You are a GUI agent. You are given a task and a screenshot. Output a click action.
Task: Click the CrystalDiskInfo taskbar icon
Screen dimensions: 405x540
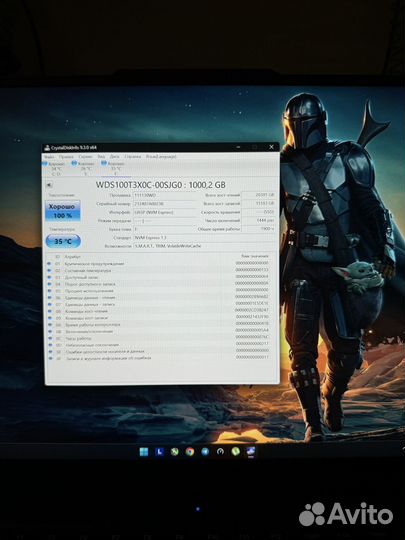[251, 451]
